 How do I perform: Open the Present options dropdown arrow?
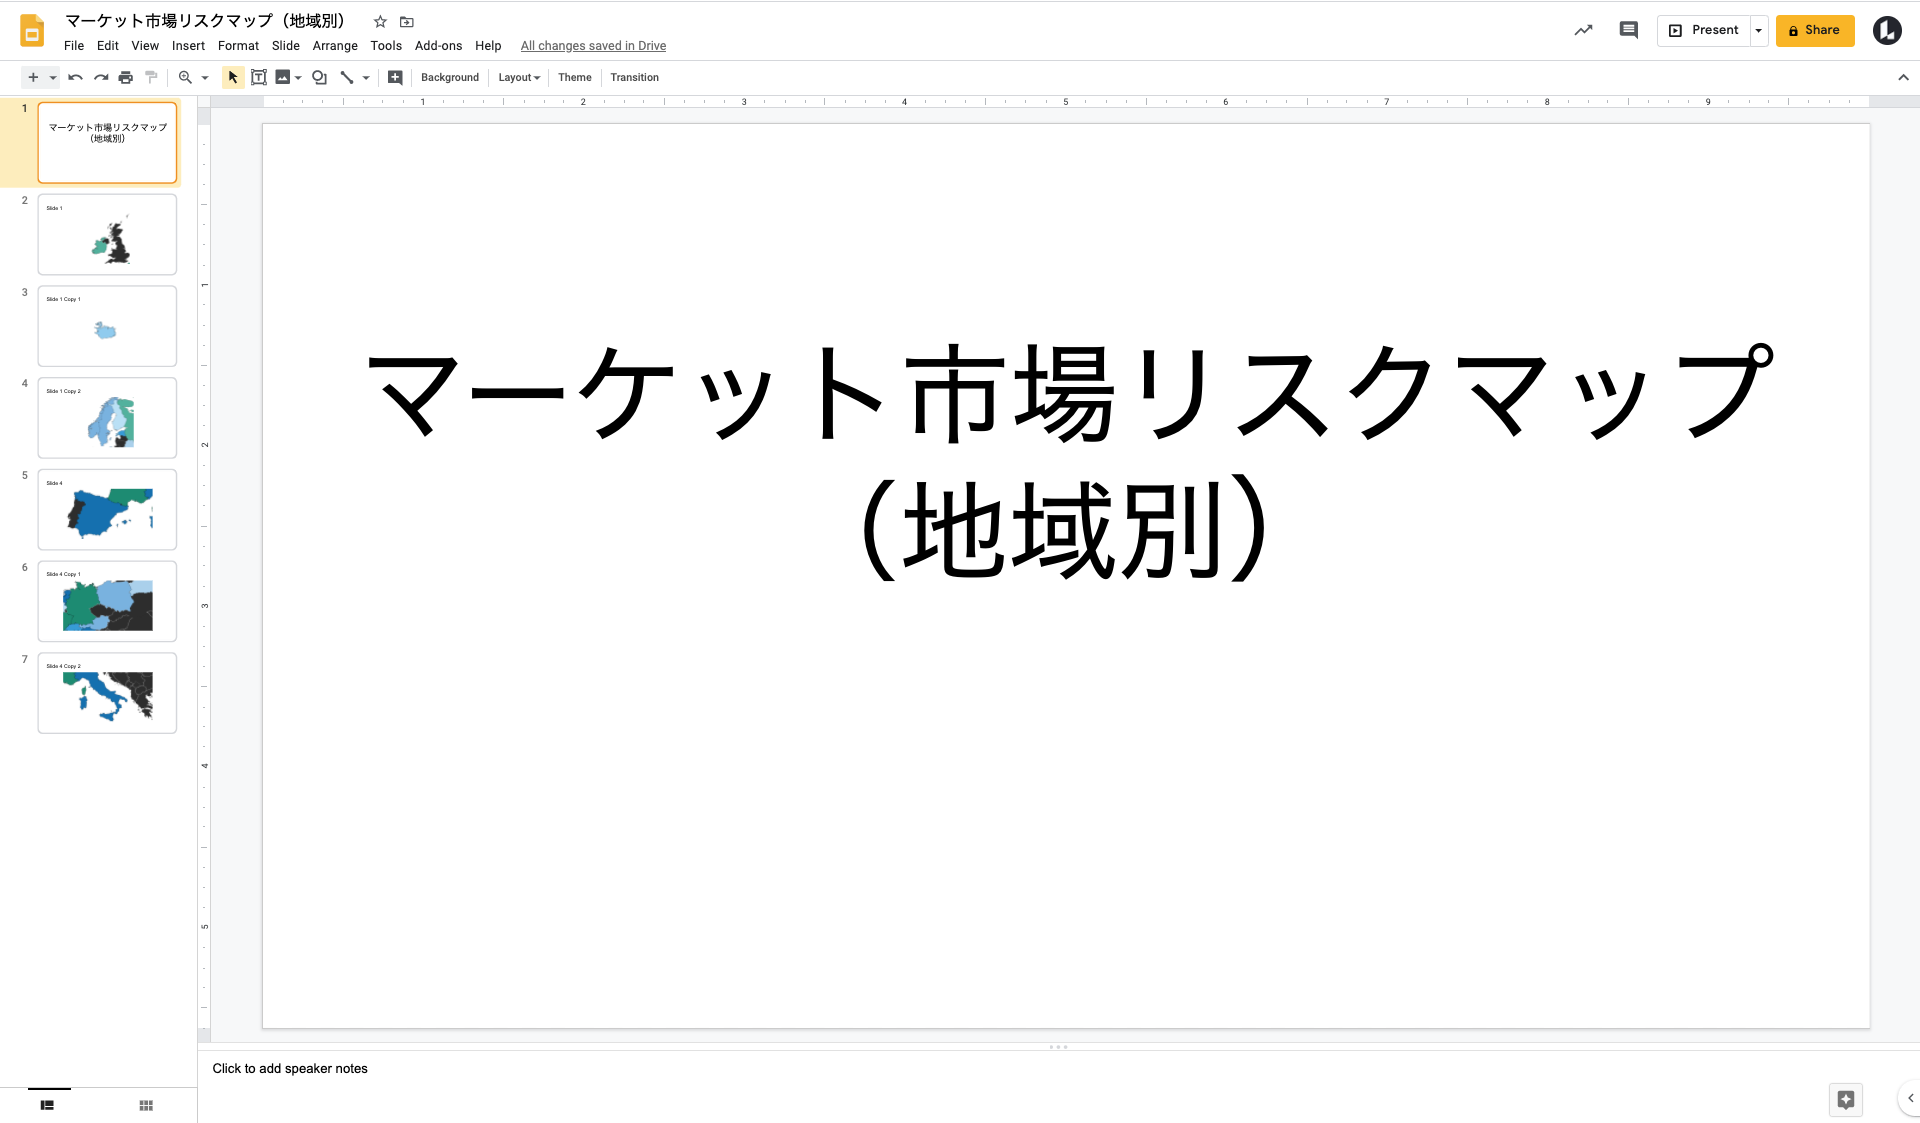pyautogui.click(x=1758, y=30)
